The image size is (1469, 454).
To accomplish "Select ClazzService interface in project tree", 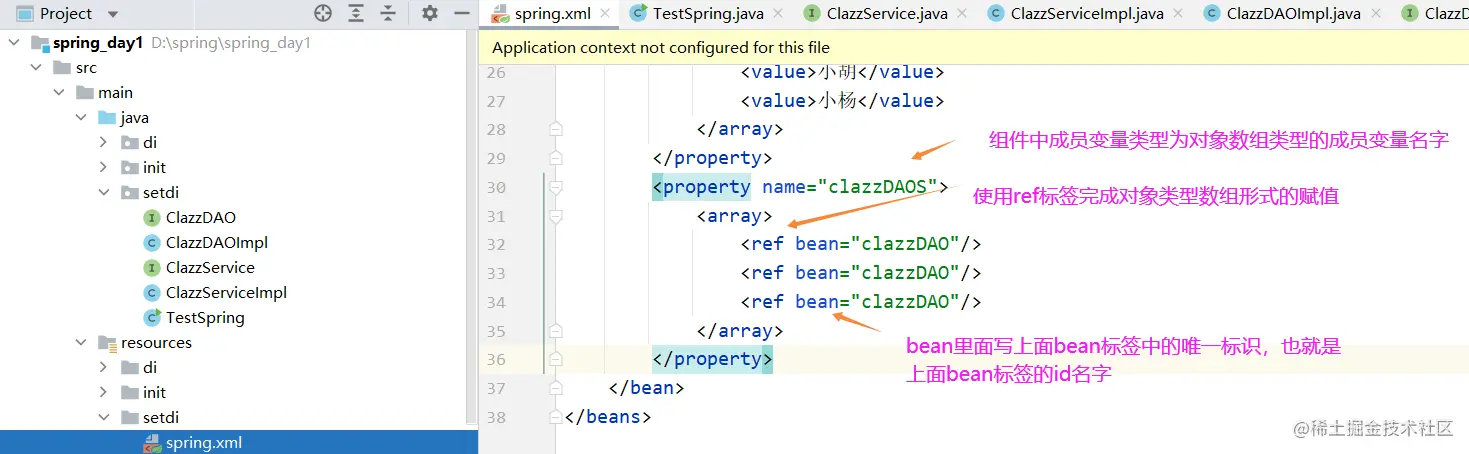I will 210,268.
